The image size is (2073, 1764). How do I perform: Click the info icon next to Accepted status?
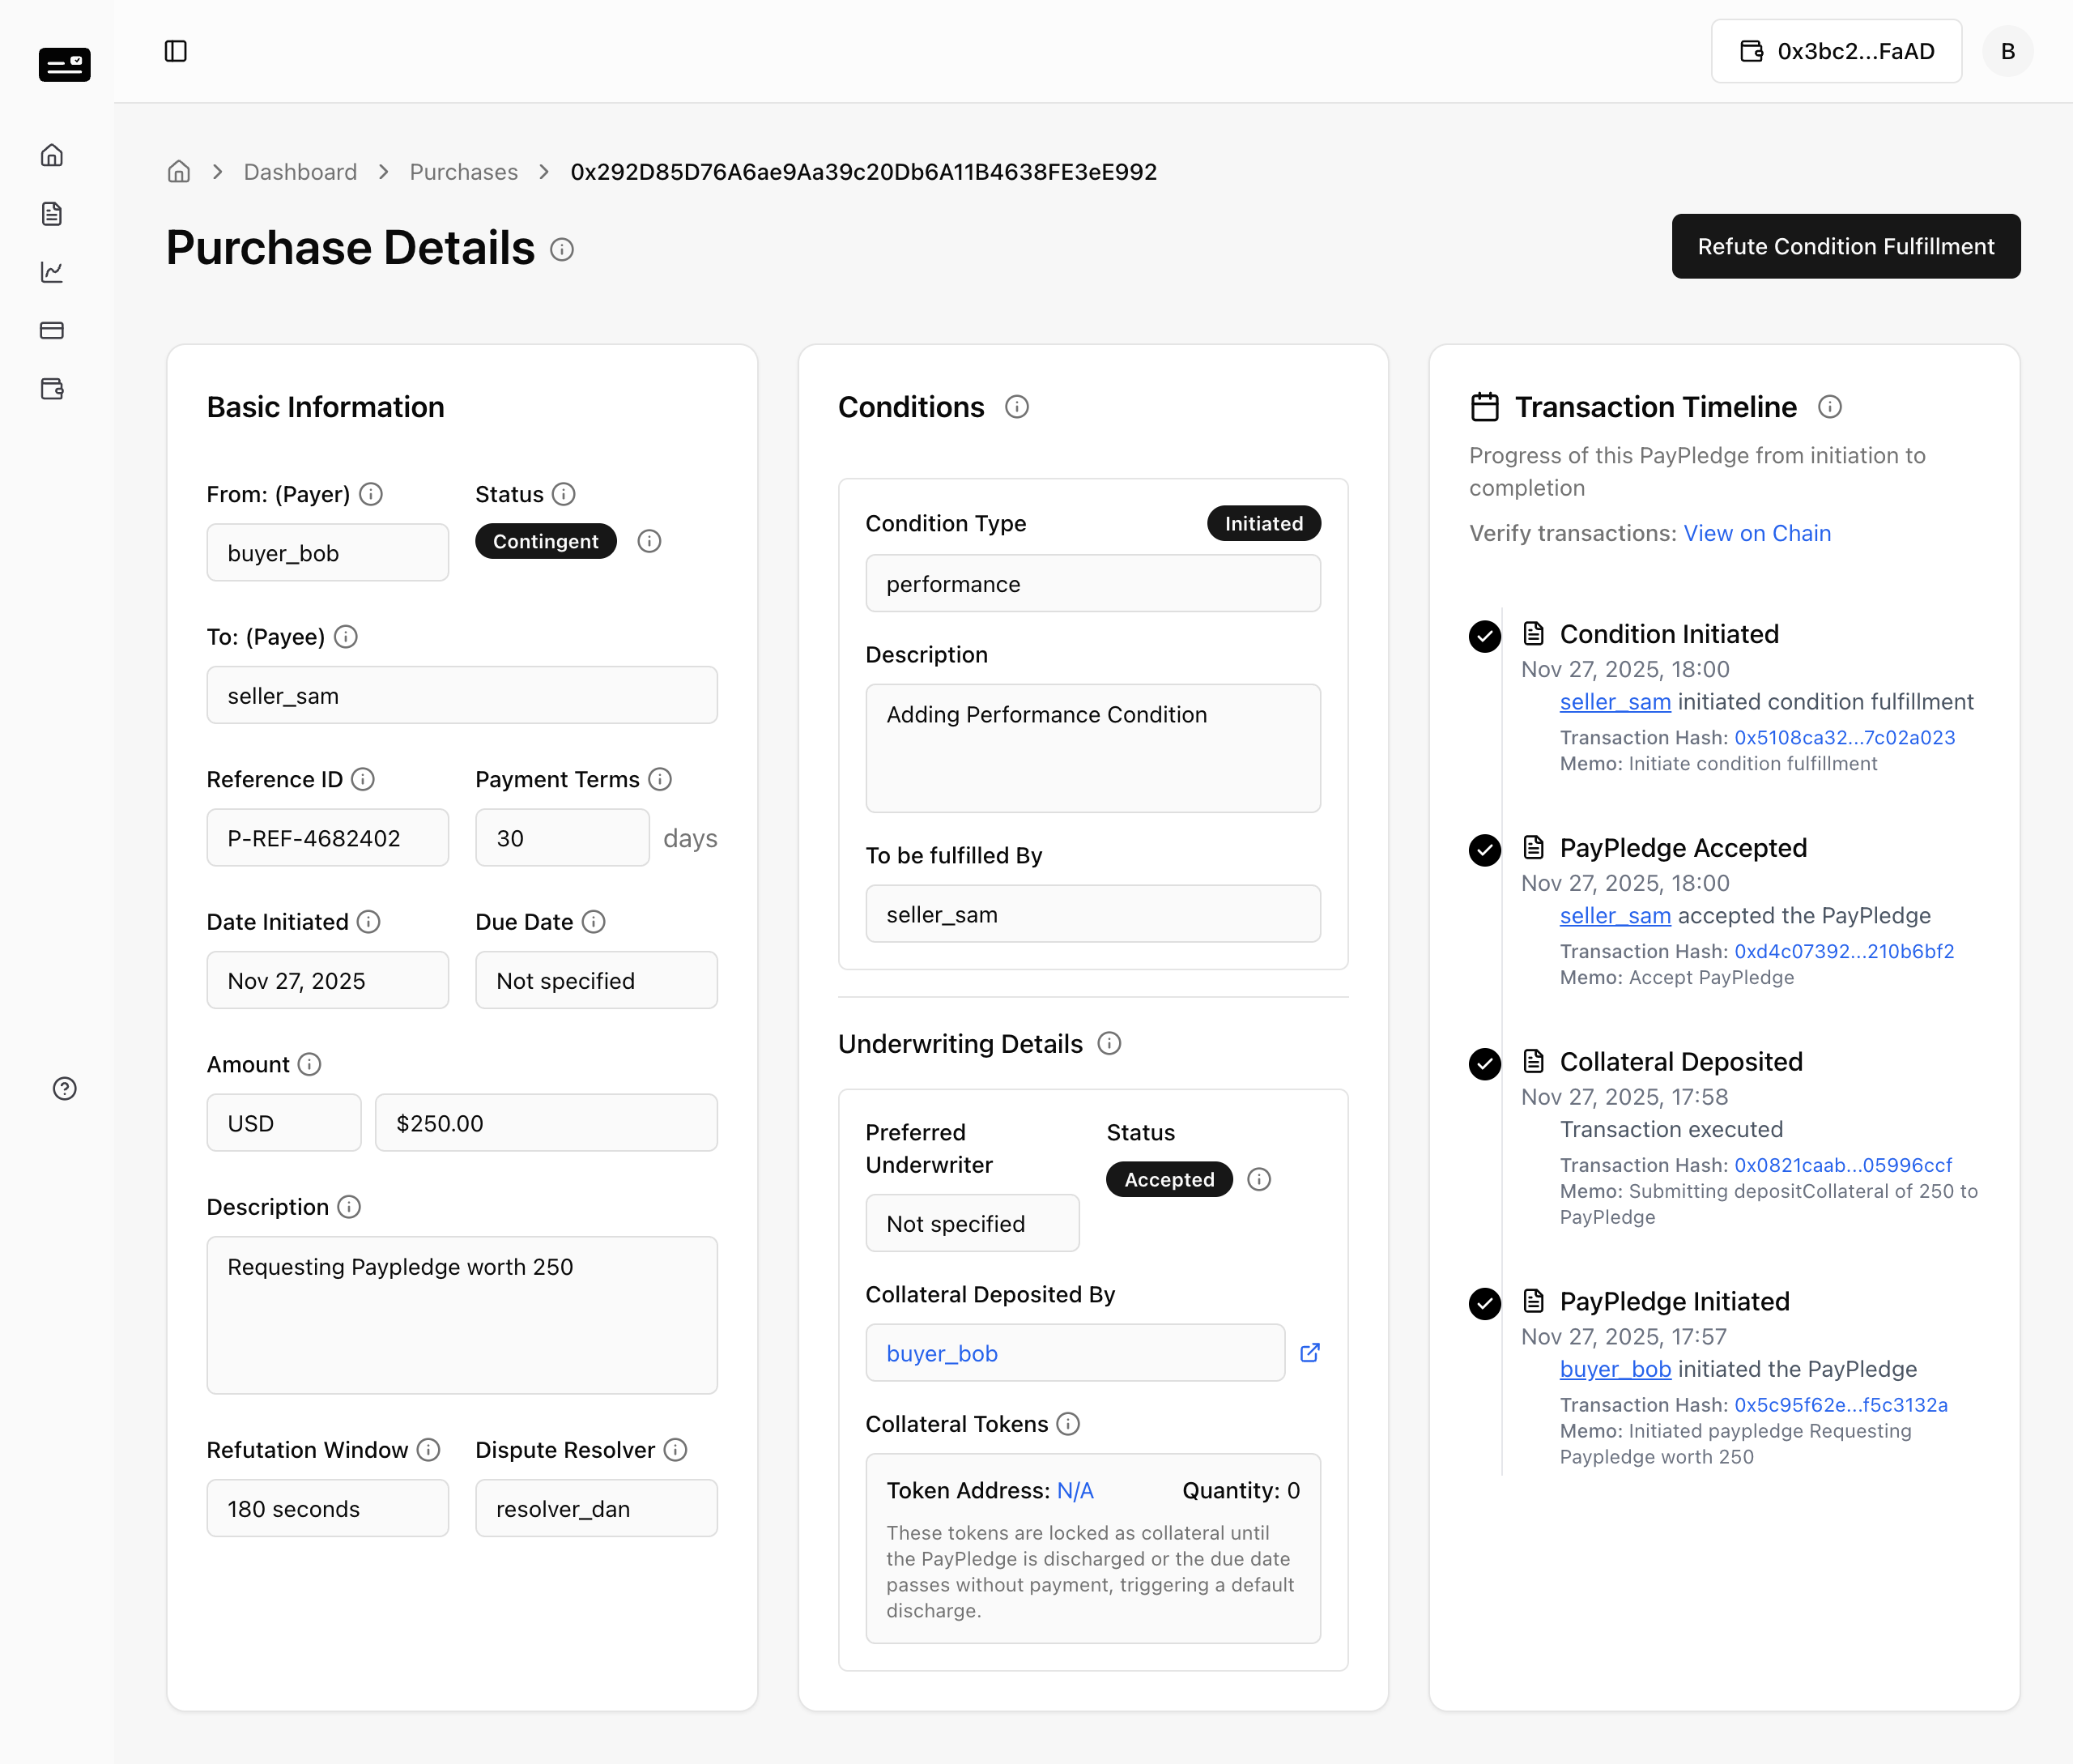tap(1260, 1180)
